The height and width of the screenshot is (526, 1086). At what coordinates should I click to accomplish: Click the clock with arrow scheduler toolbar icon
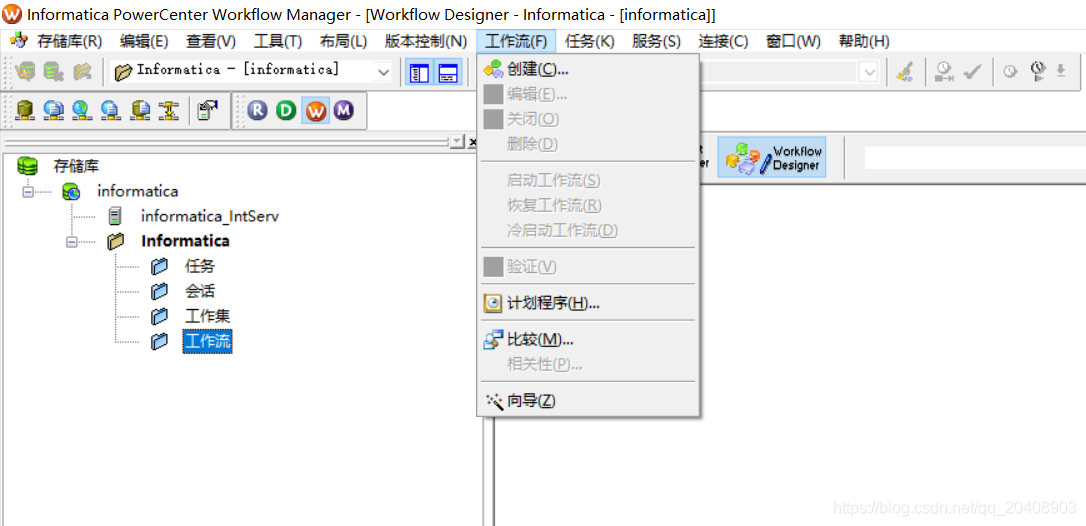point(944,71)
